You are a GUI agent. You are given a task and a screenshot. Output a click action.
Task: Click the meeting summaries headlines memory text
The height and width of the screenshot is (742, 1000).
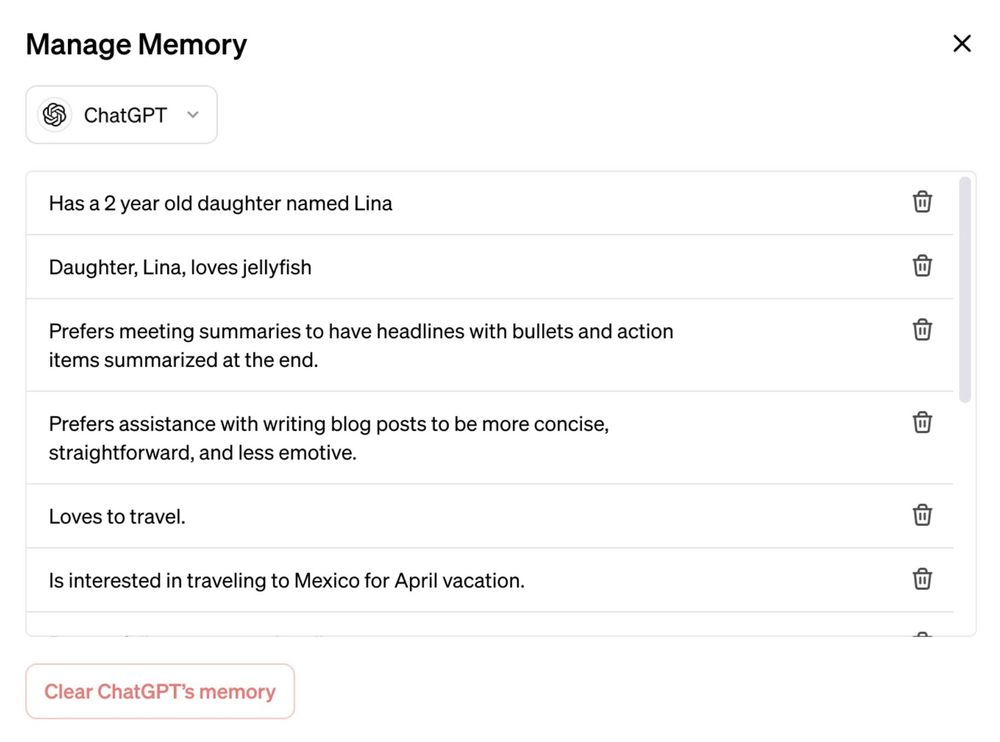point(361,345)
